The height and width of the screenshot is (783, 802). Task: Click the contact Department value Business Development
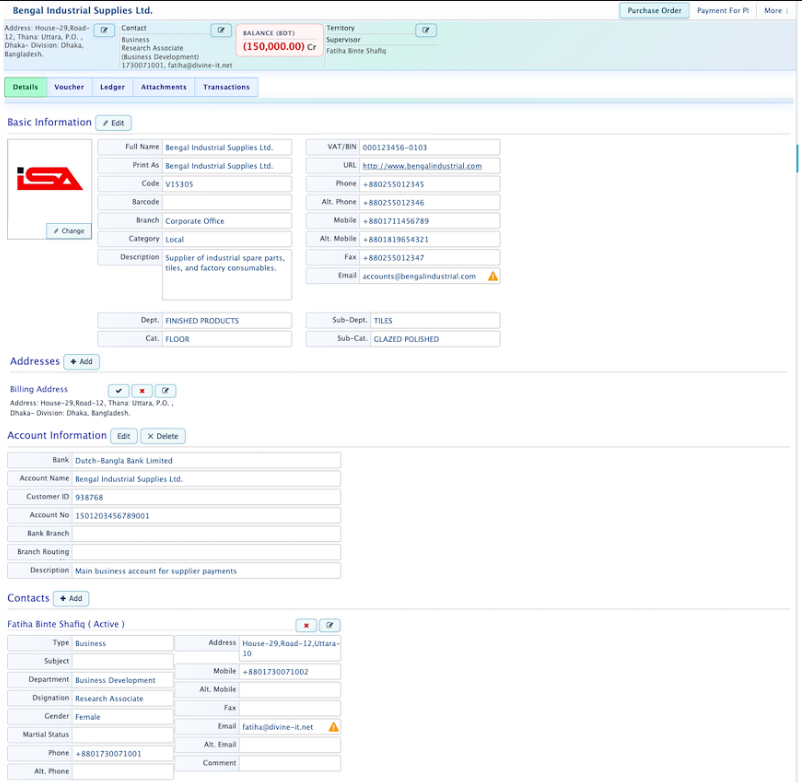(x=123, y=680)
